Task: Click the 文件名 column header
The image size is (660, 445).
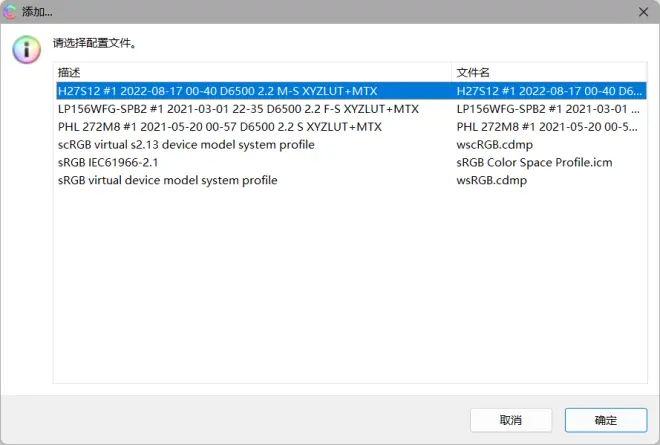Action: [549, 72]
